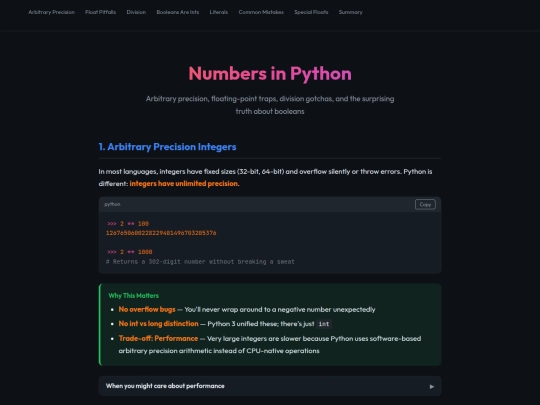Navigate to the Literals section
The width and height of the screenshot is (540, 405).
click(219, 12)
